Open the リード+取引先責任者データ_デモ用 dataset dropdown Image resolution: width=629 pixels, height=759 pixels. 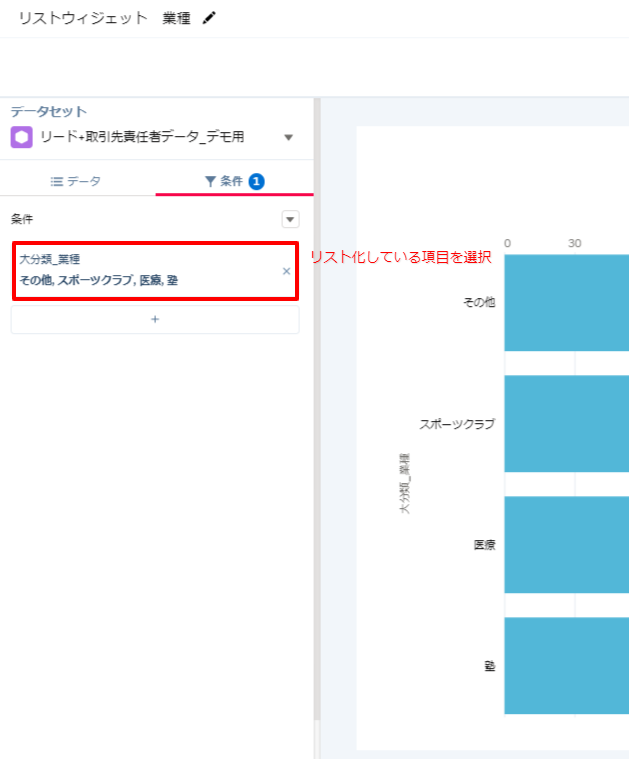click(289, 138)
